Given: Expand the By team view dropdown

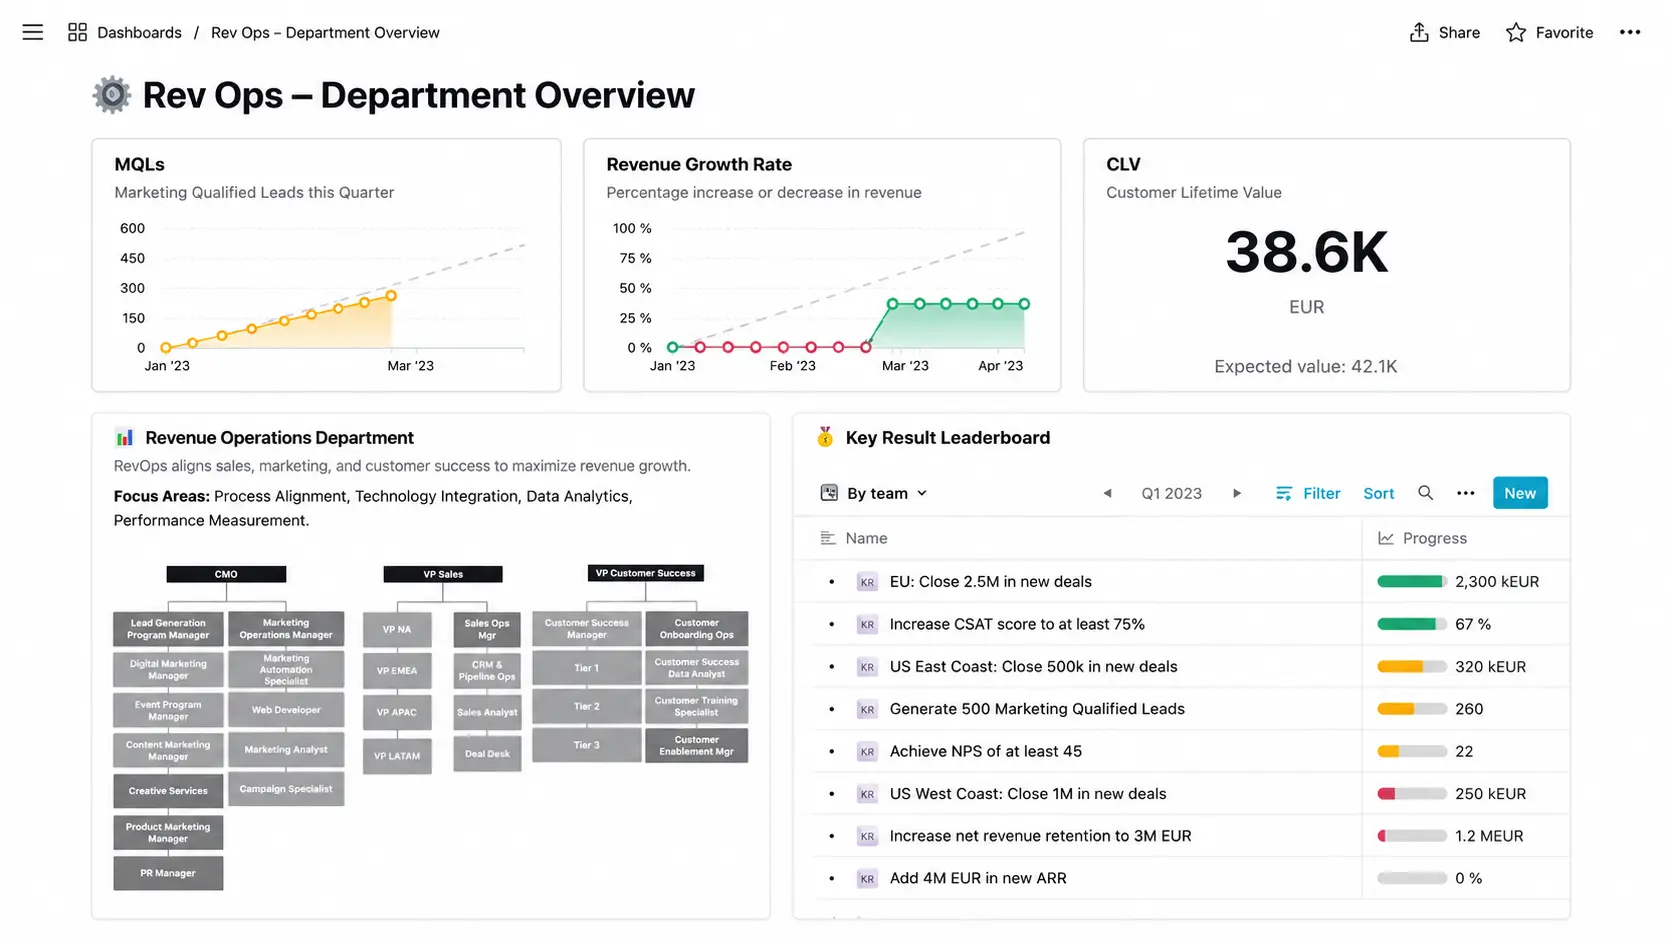Looking at the screenshot, I should click(x=875, y=493).
